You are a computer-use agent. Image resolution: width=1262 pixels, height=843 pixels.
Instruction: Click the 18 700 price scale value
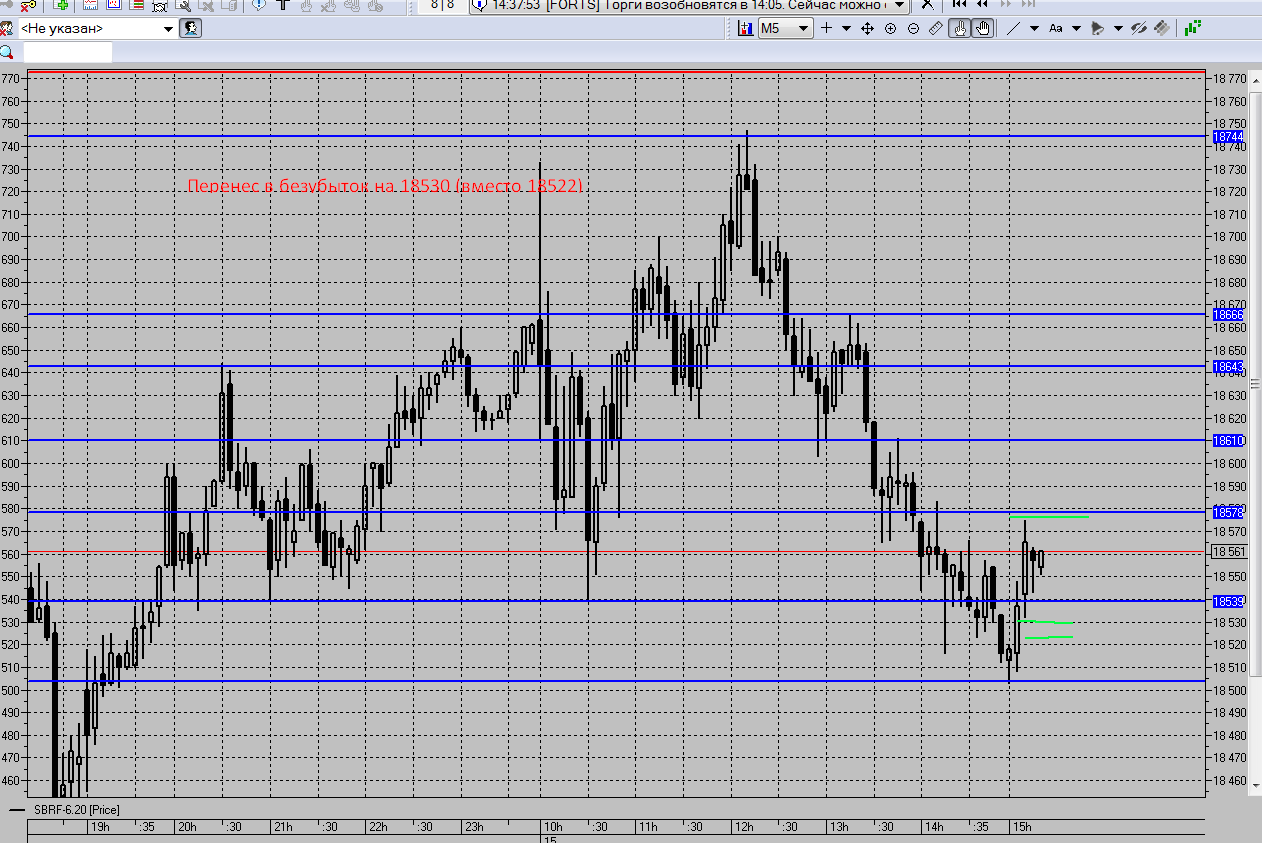1230,237
